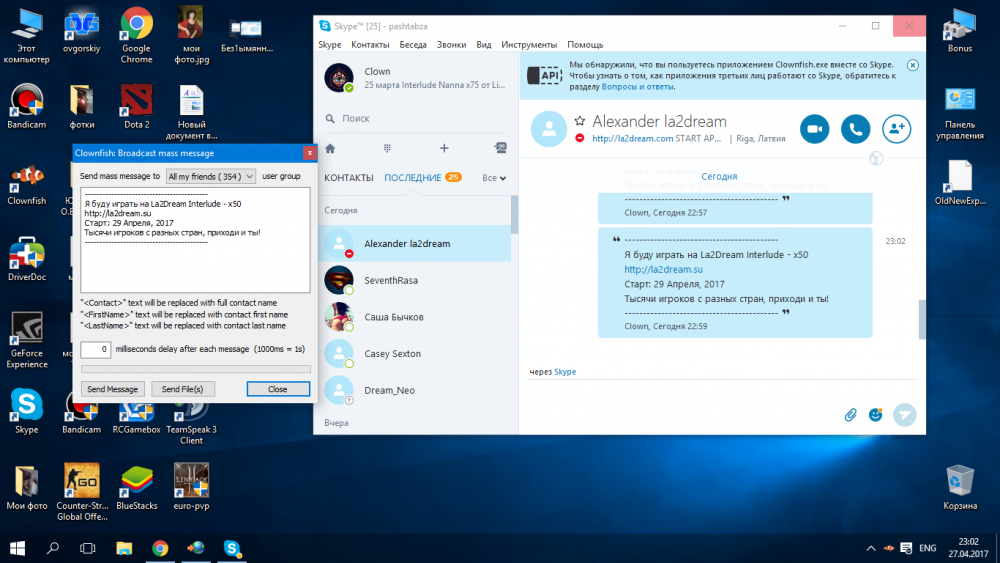
Task: Expand the 'Все' contact filter dropdown
Action: (x=494, y=178)
